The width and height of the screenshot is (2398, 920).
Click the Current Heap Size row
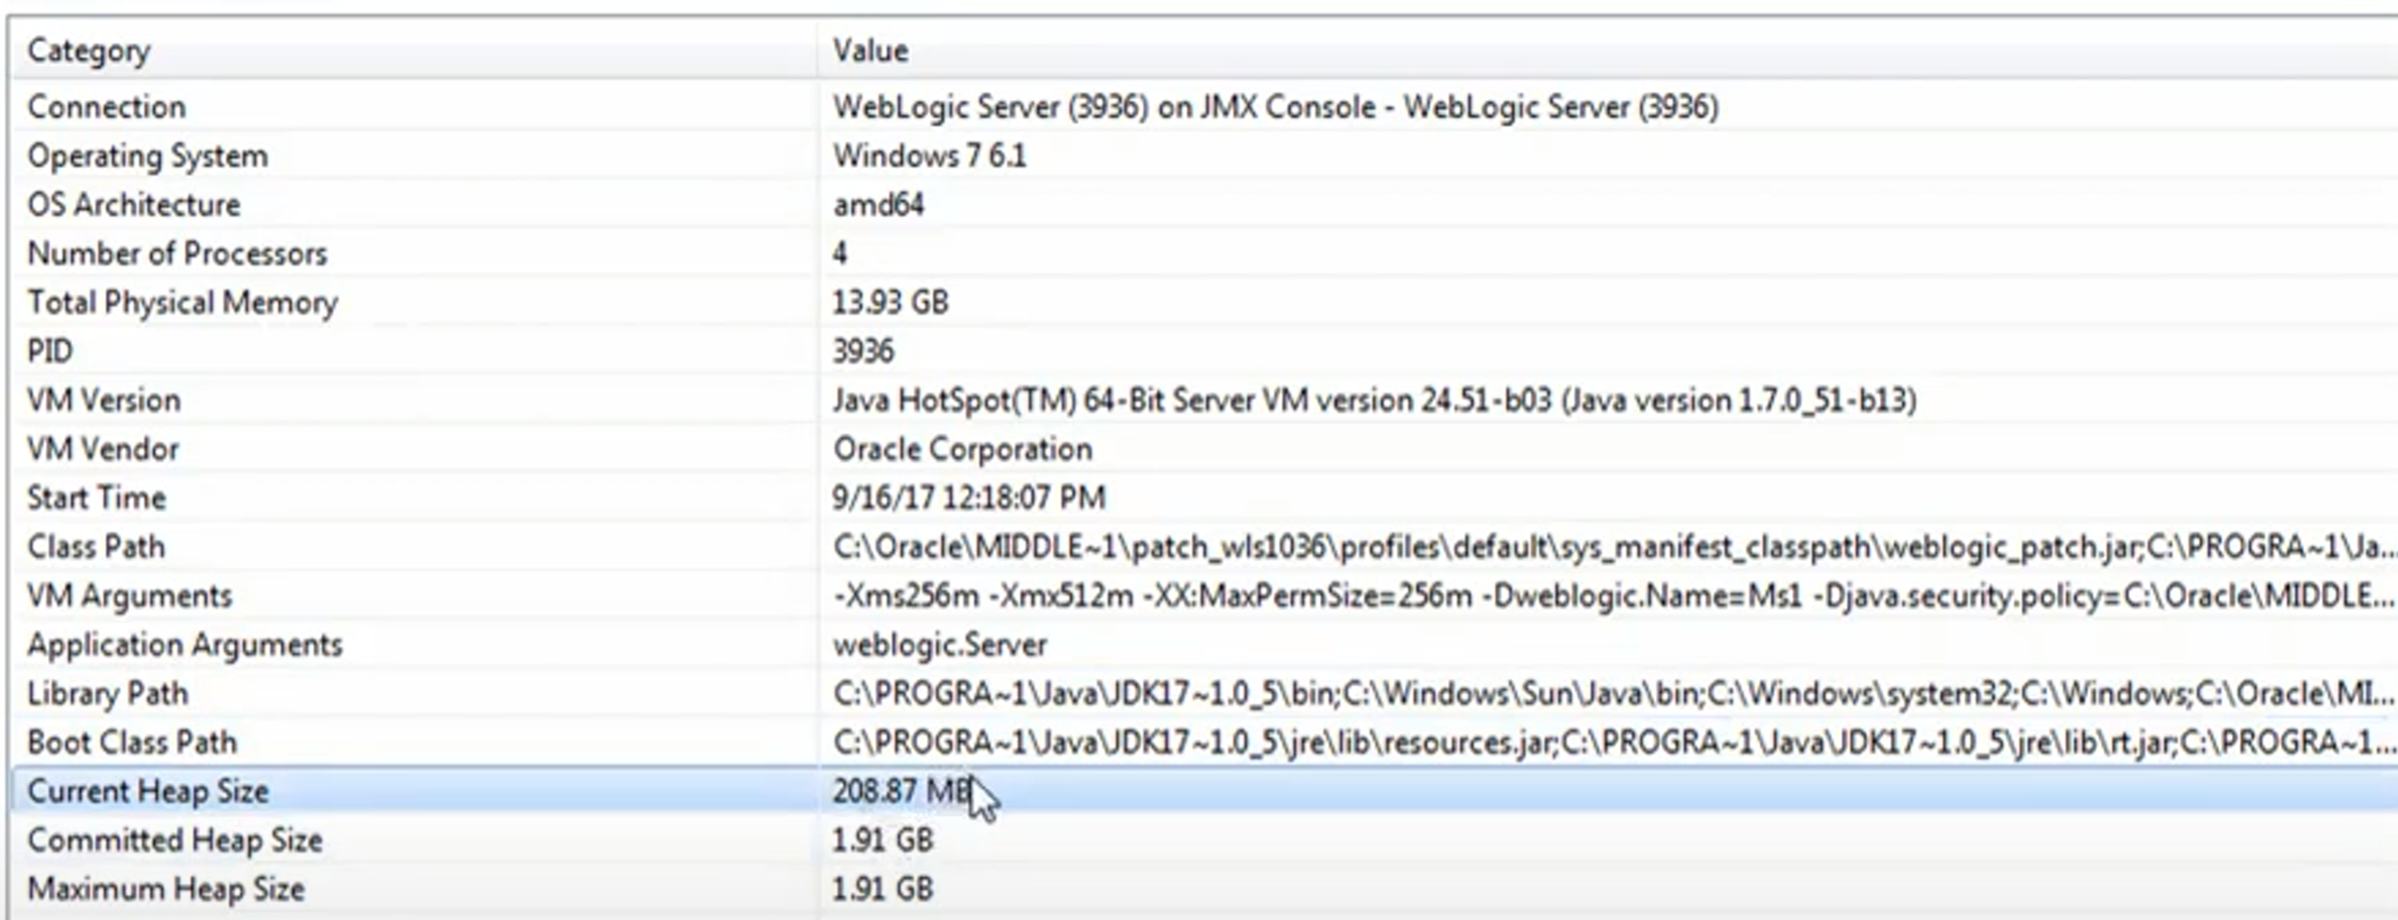pyautogui.click(x=1204, y=791)
